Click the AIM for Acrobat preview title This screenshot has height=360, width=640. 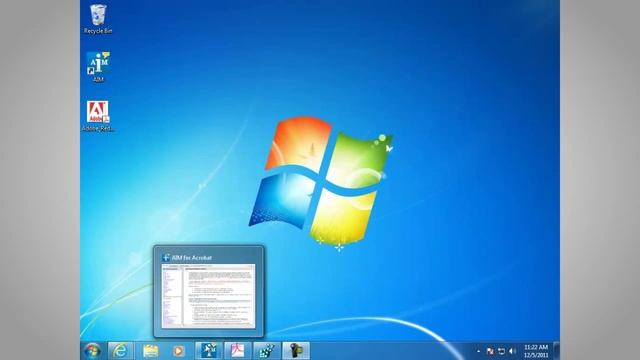point(192,258)
